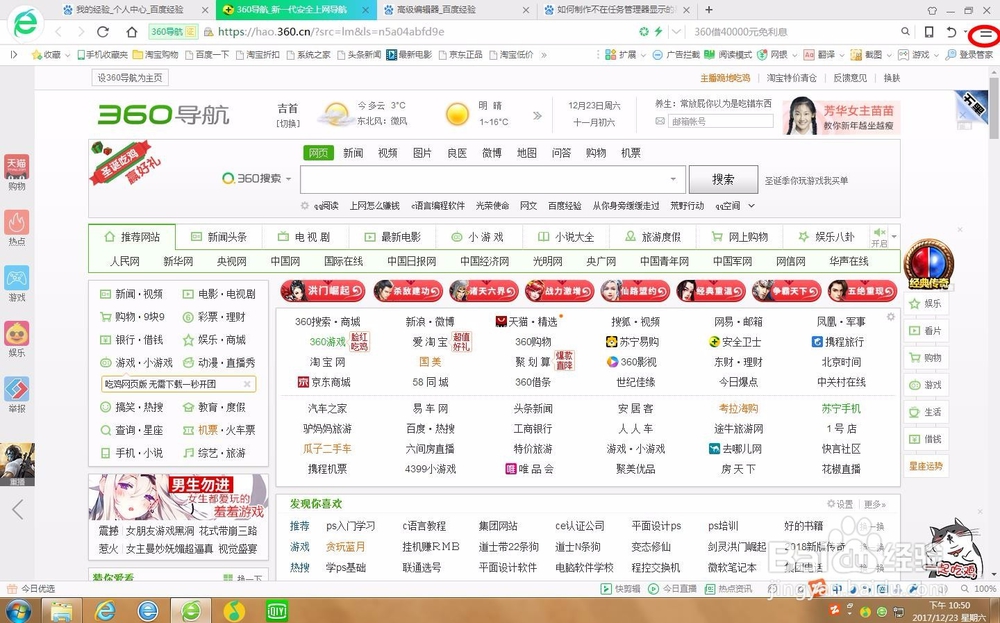
Task: Switch to 电视剧 category tab
Action: tap(305, 237)
